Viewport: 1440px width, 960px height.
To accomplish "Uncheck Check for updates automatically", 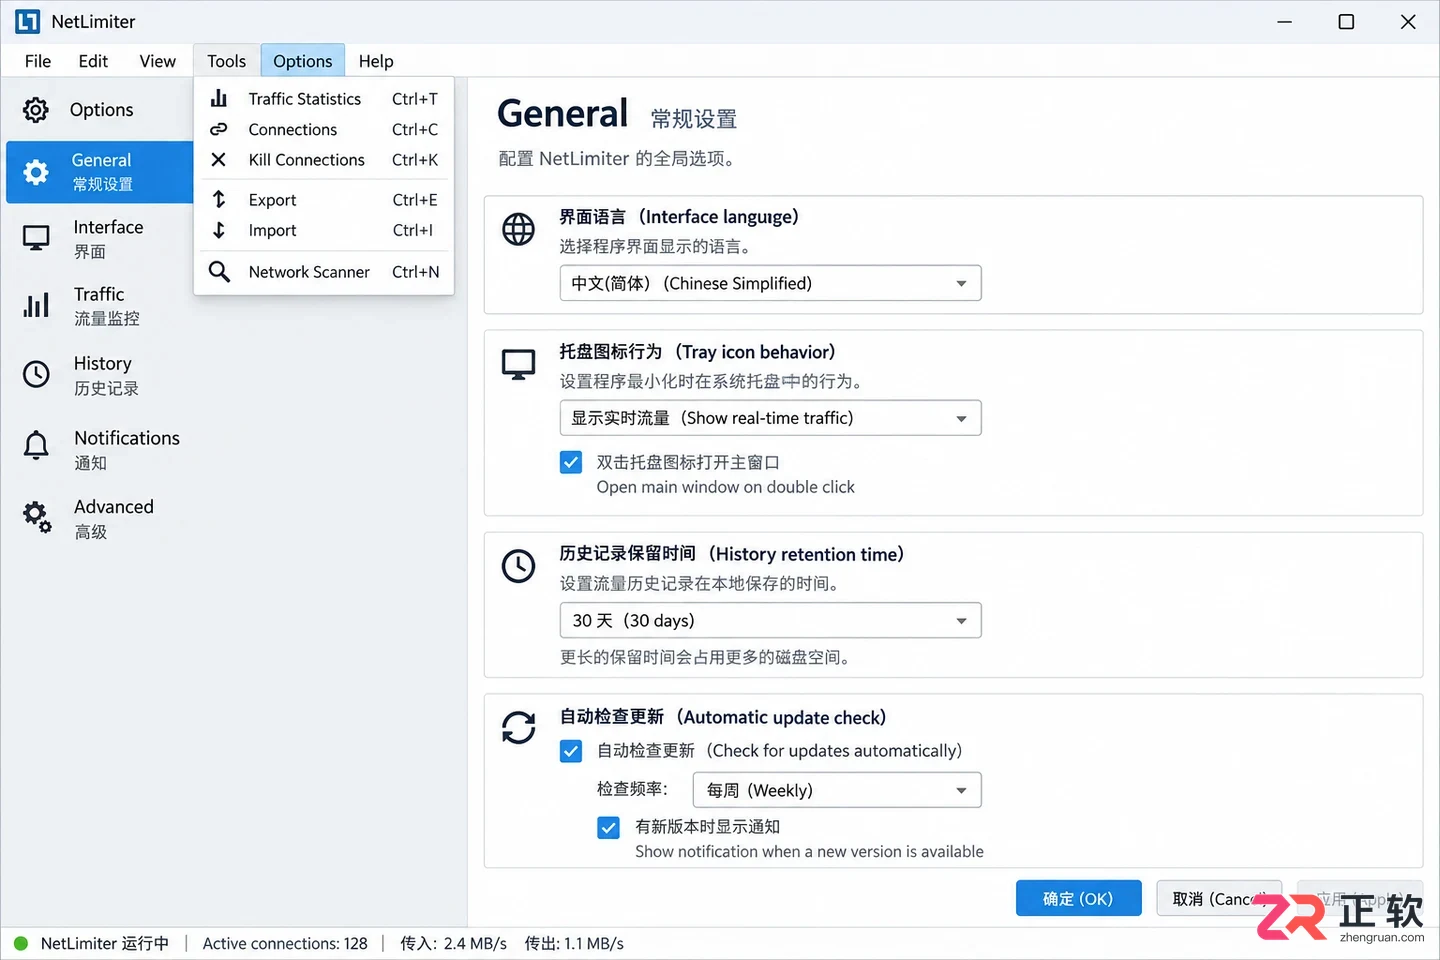I will [x=571, y=751].
